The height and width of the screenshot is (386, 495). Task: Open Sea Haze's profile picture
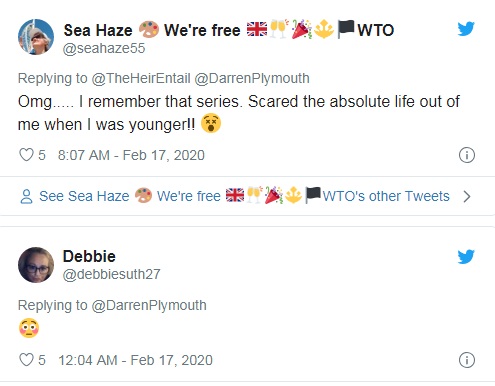pyautogui.click(x=36, y=37)
